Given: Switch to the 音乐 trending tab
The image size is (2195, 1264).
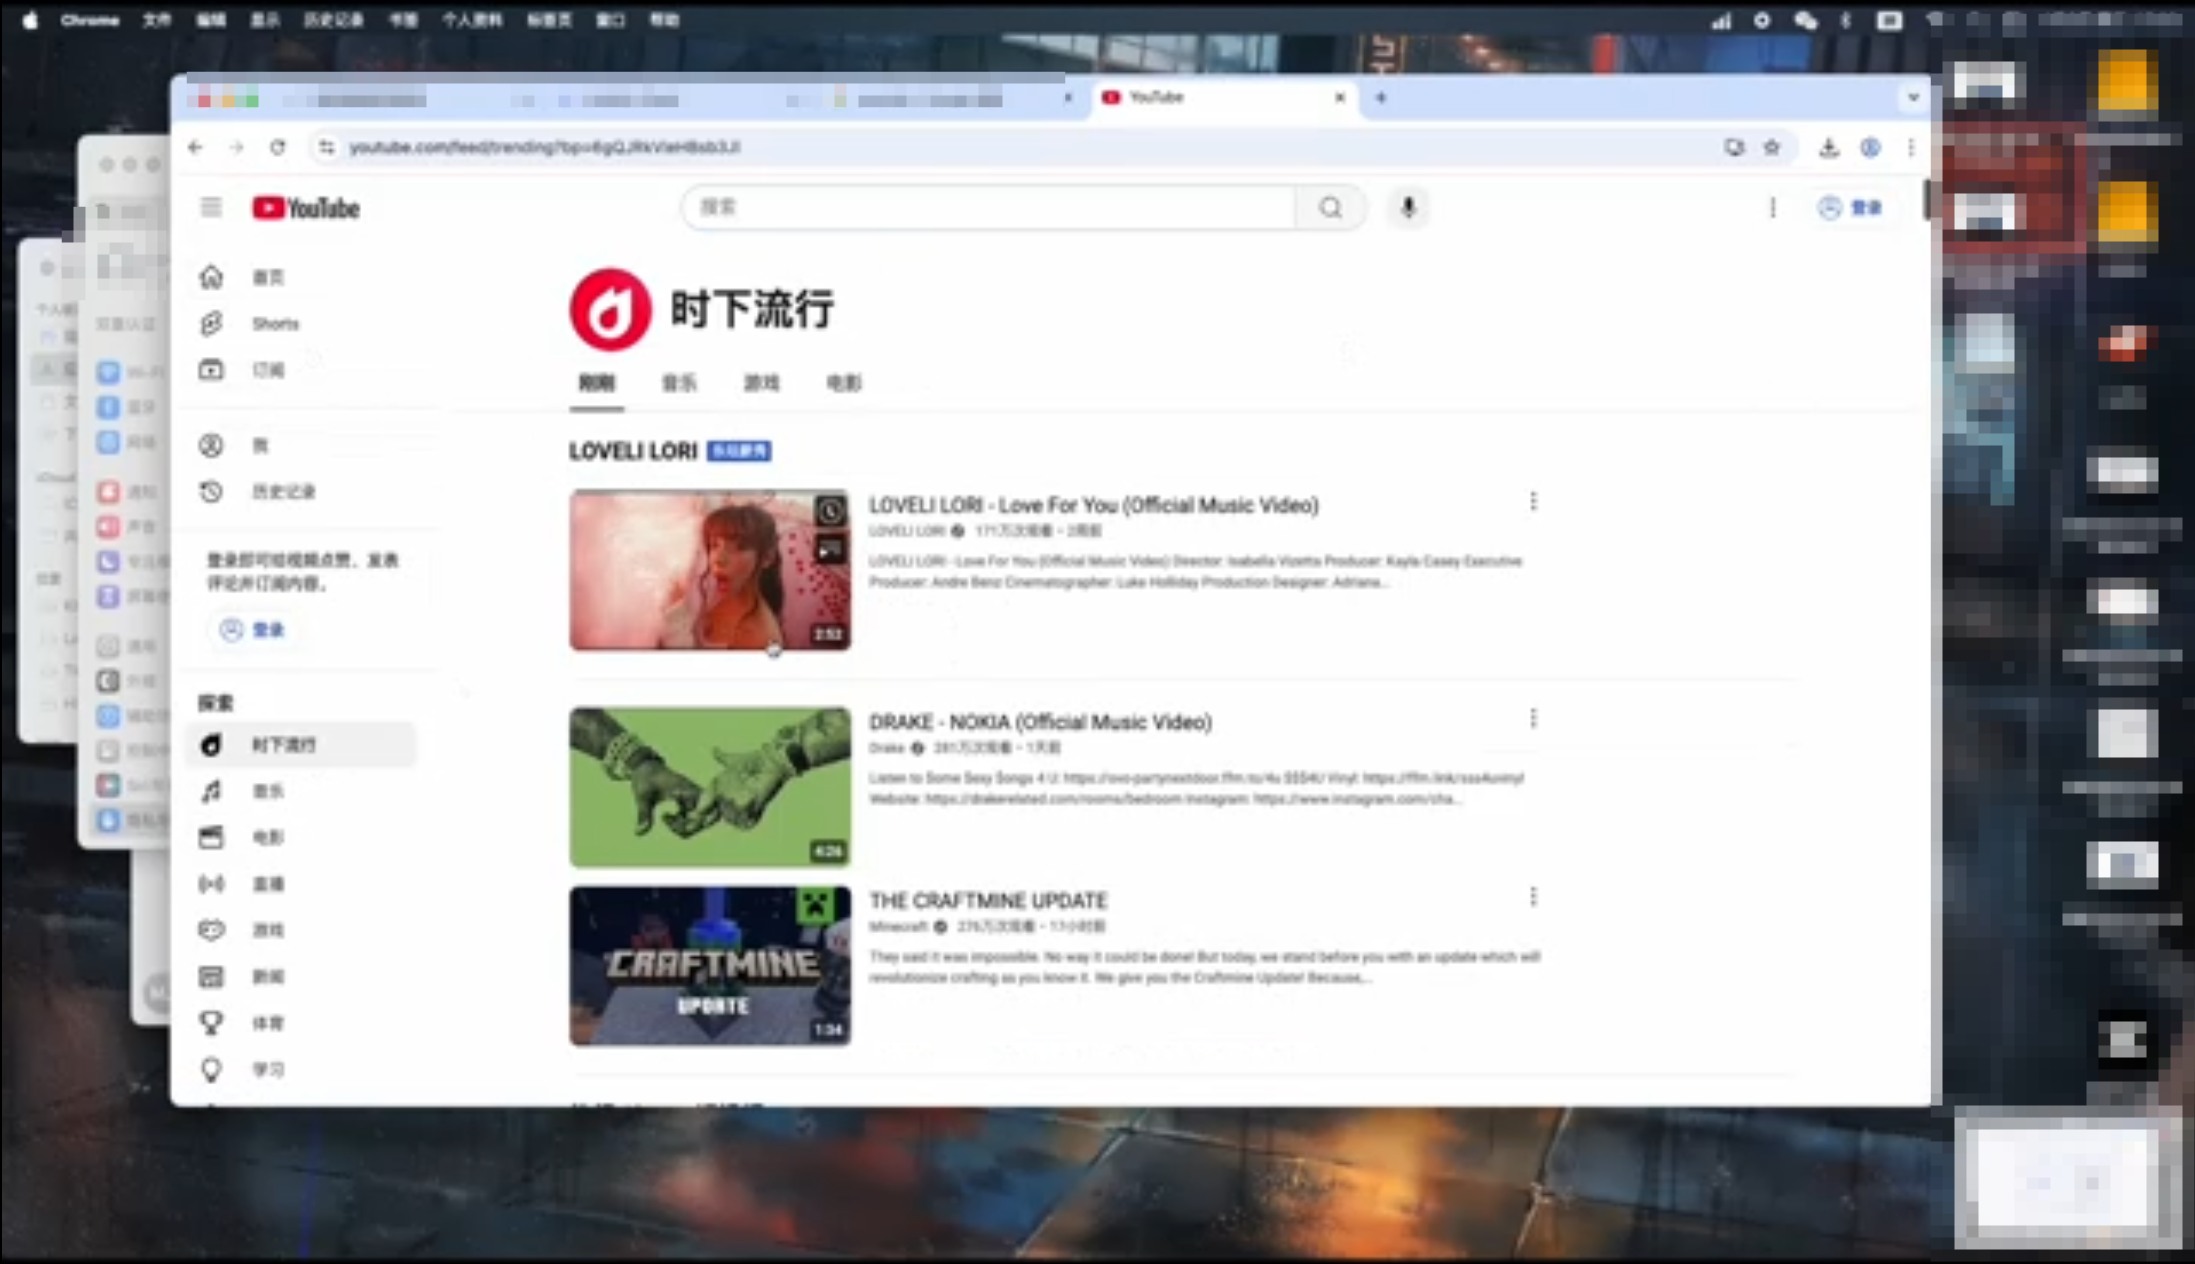Looking at the screenshot, I should click(679, 383).
